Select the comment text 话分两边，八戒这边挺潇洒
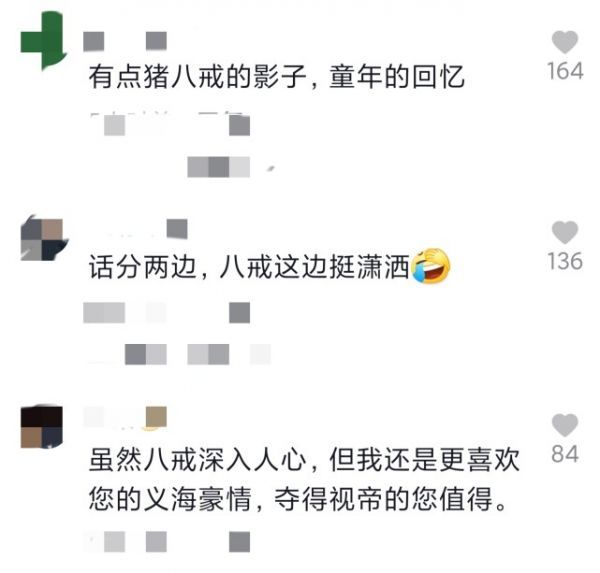600x573 pixels. coord(249,267)
